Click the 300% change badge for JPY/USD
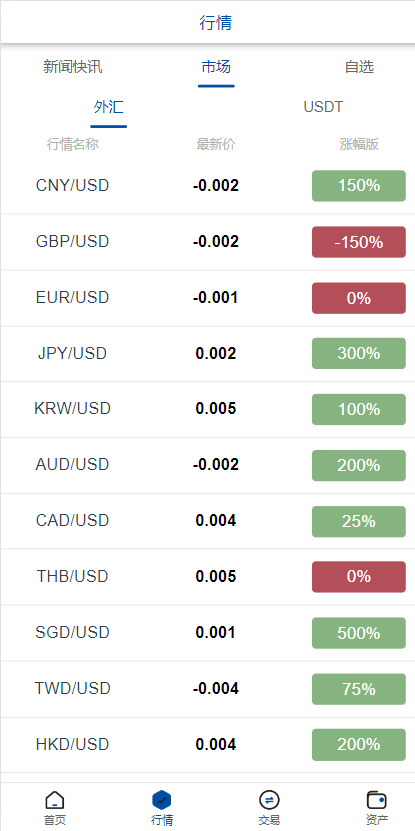 (x=359, y=353)
